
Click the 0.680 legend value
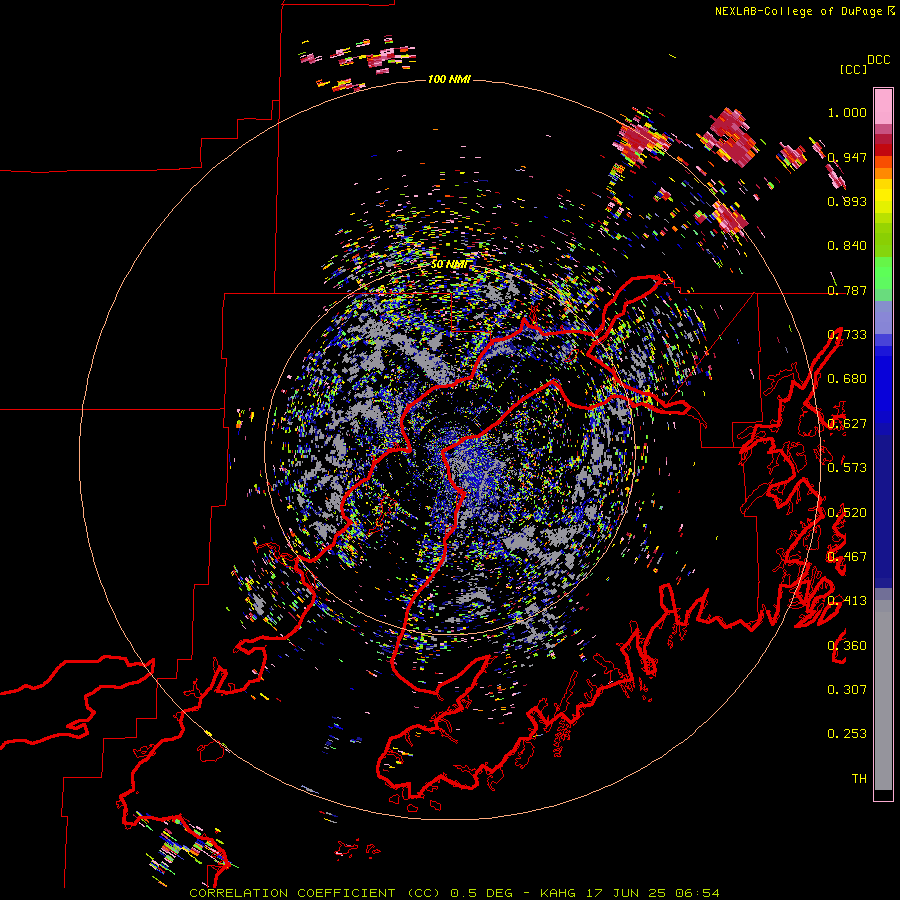pyautogui.click(x=847, y=379)
